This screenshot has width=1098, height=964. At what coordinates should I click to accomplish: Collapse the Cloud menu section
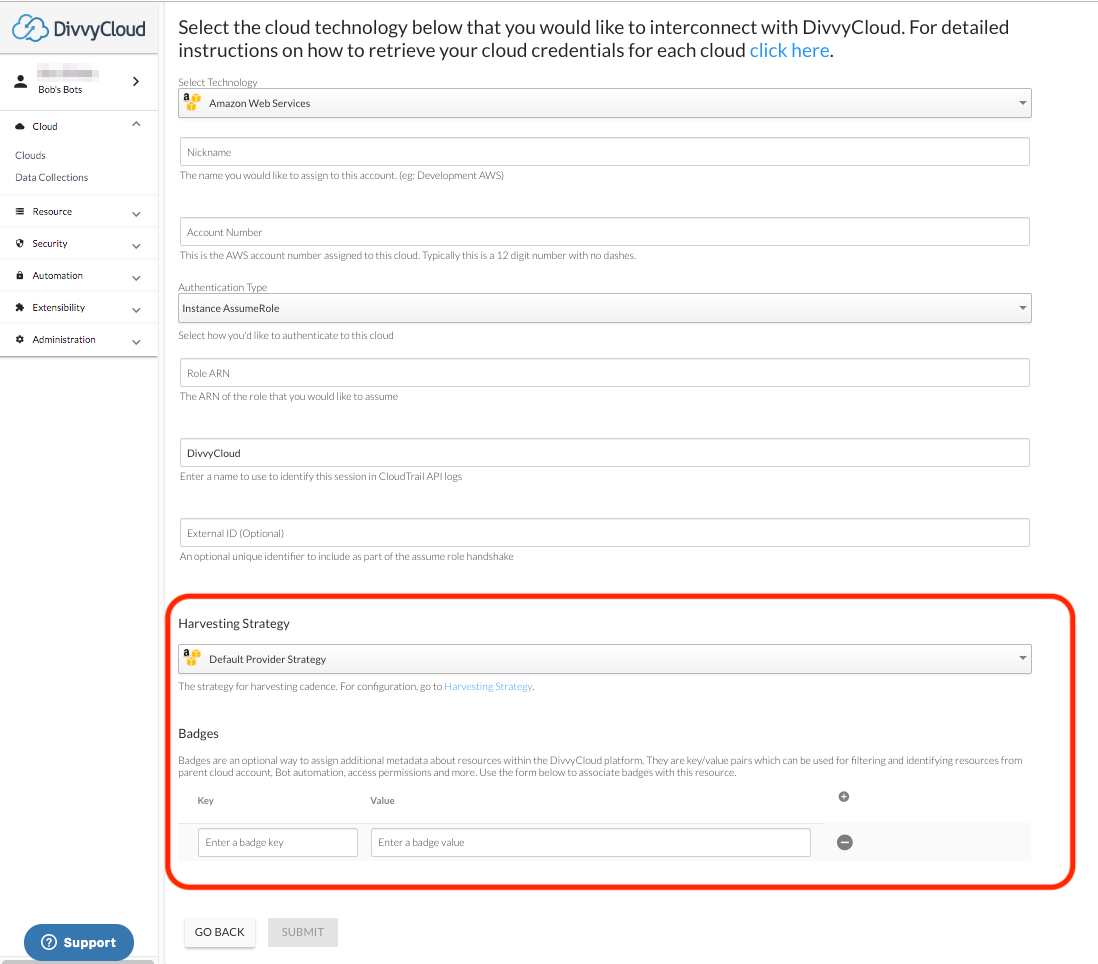(136, 125)
